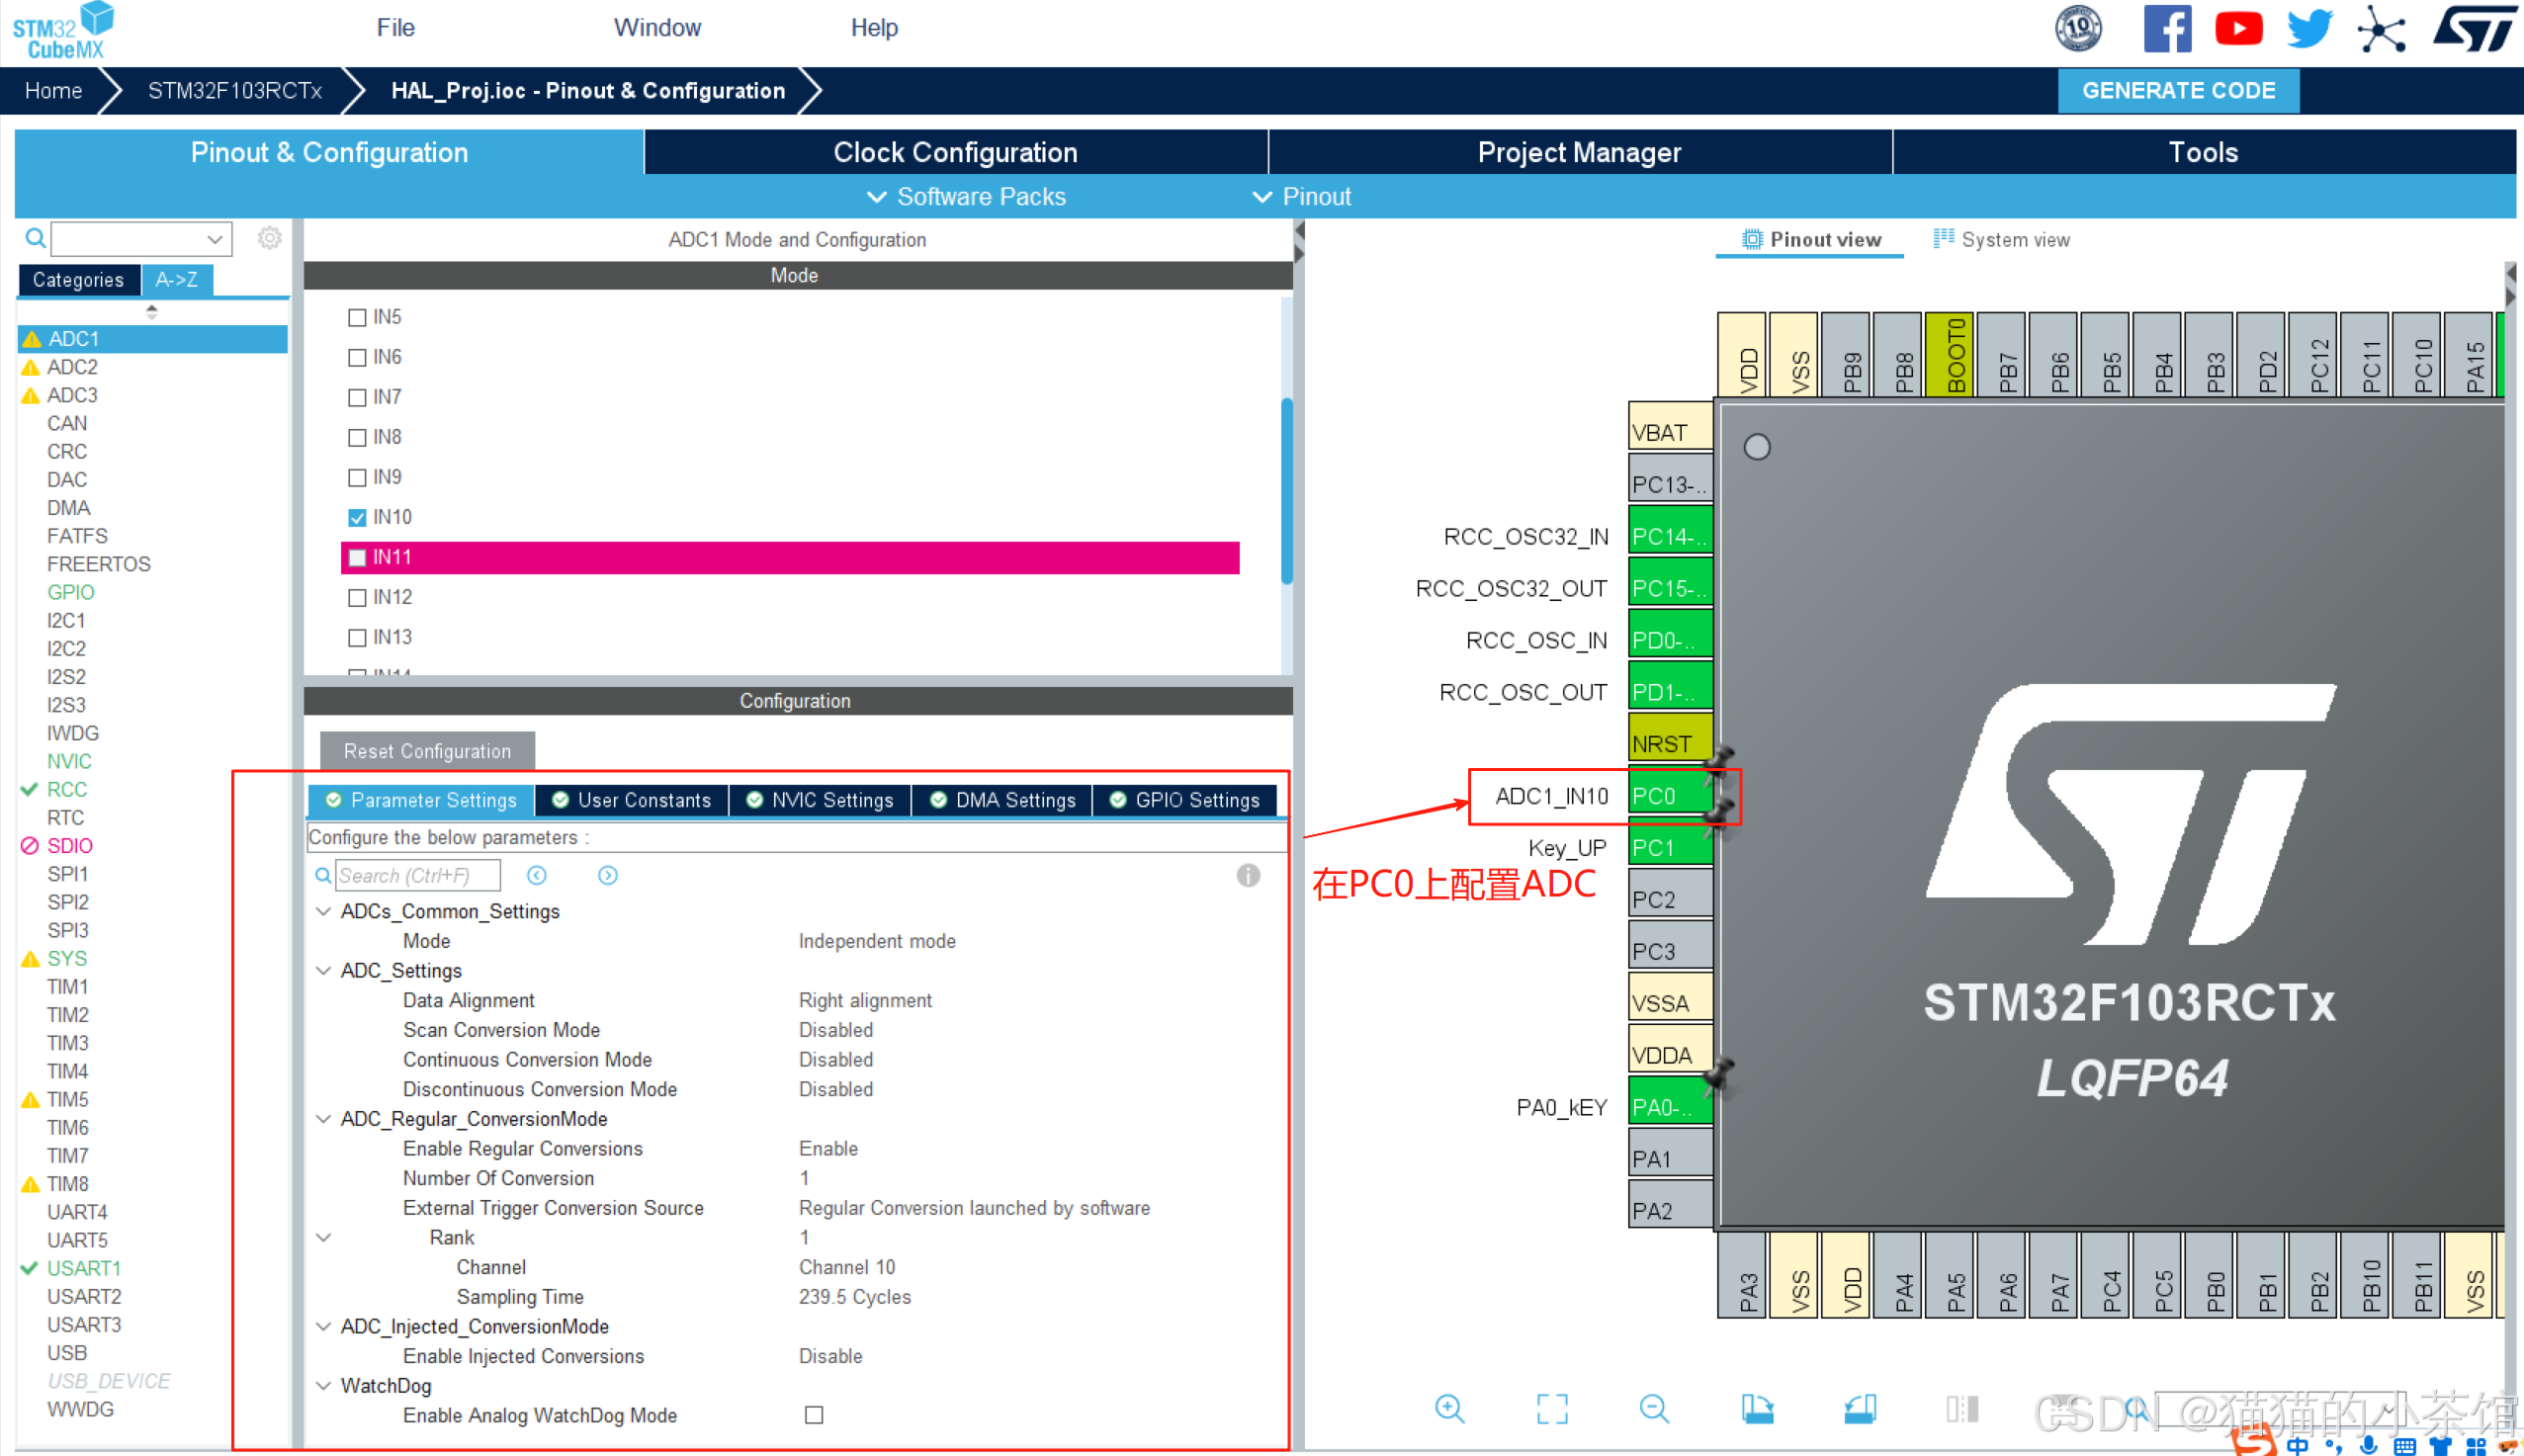Open the Twitter link icon

coord(2310,28)
